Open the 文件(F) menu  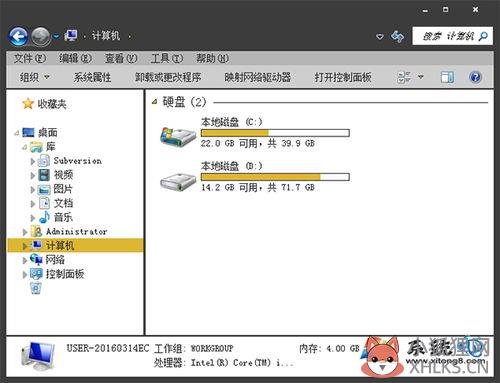coord(29,58)
